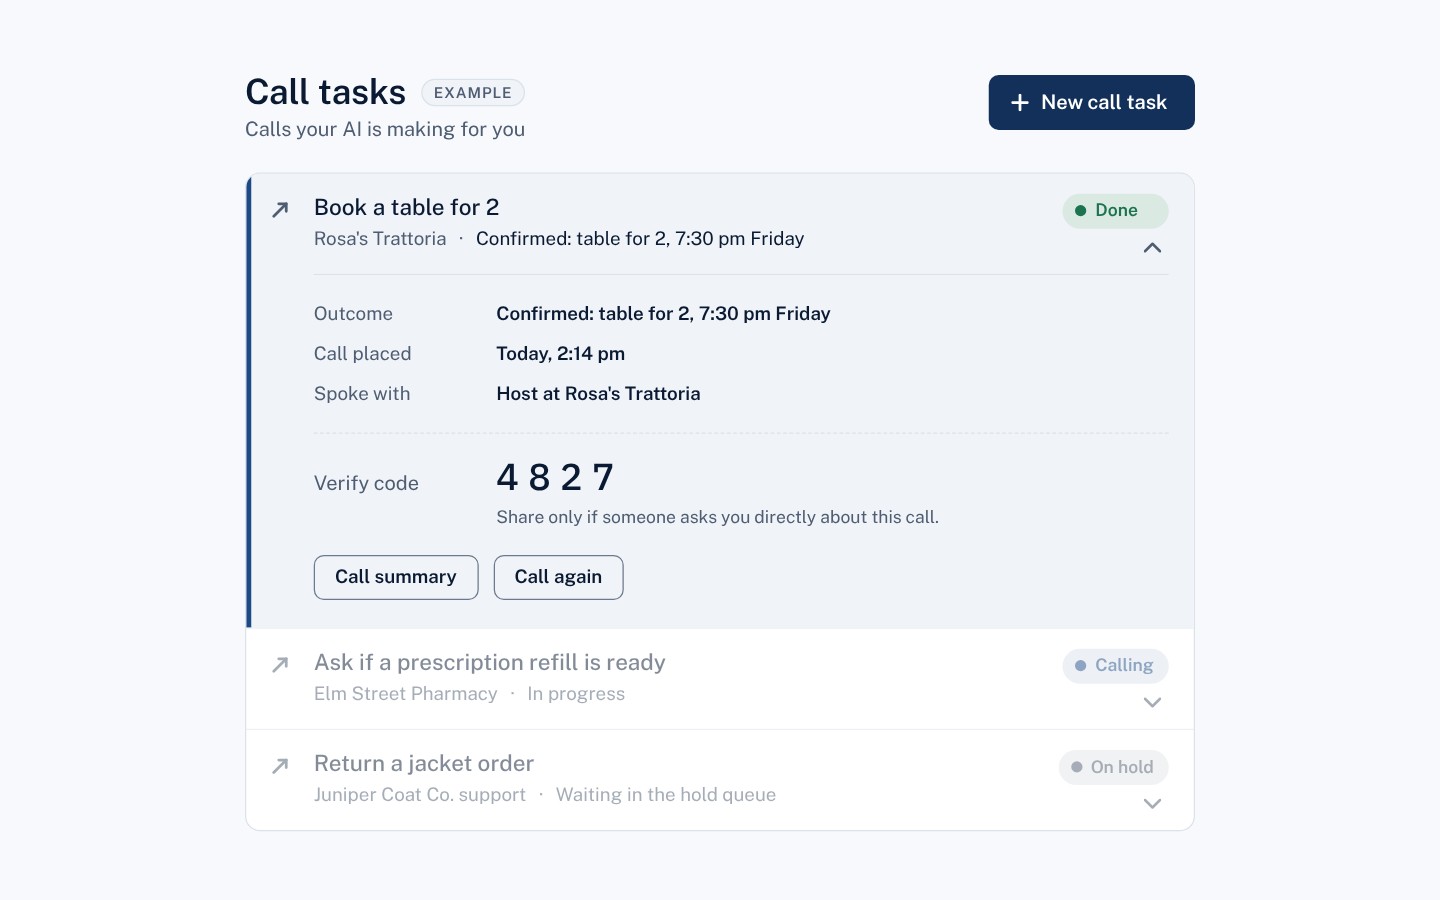Expand the prescription refill task details
This screenshot has width=1440, height=900.
coord(1152,702)
